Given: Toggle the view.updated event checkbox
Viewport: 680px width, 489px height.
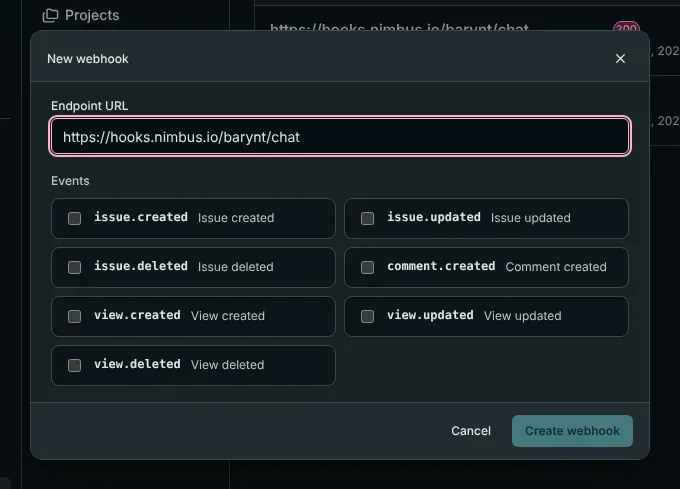Looking at the screenshot, I should point(367,316).
